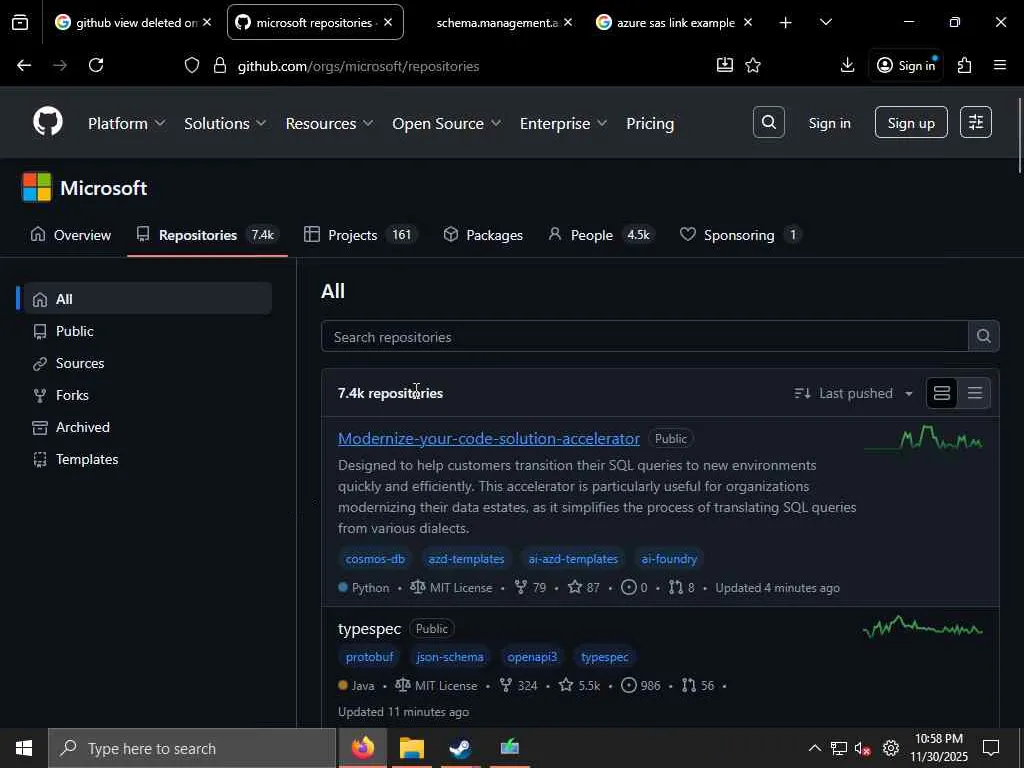
Task: Open the Packages tab
Action: tap(483, 235)
